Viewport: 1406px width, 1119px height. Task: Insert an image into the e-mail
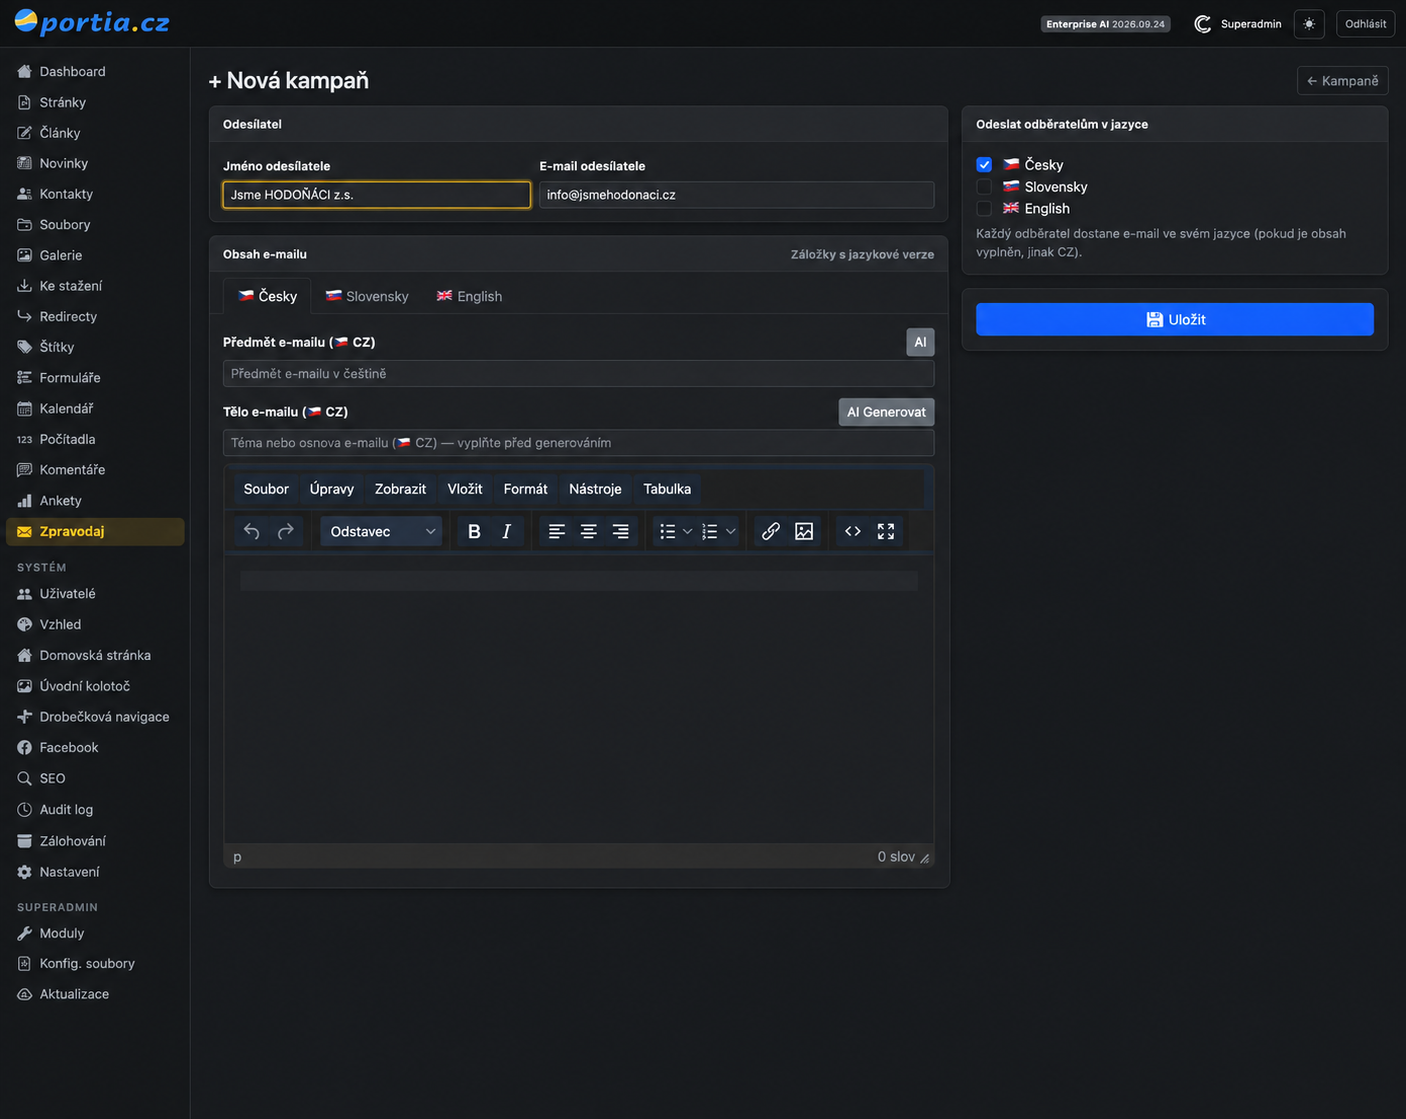[804, 531]
